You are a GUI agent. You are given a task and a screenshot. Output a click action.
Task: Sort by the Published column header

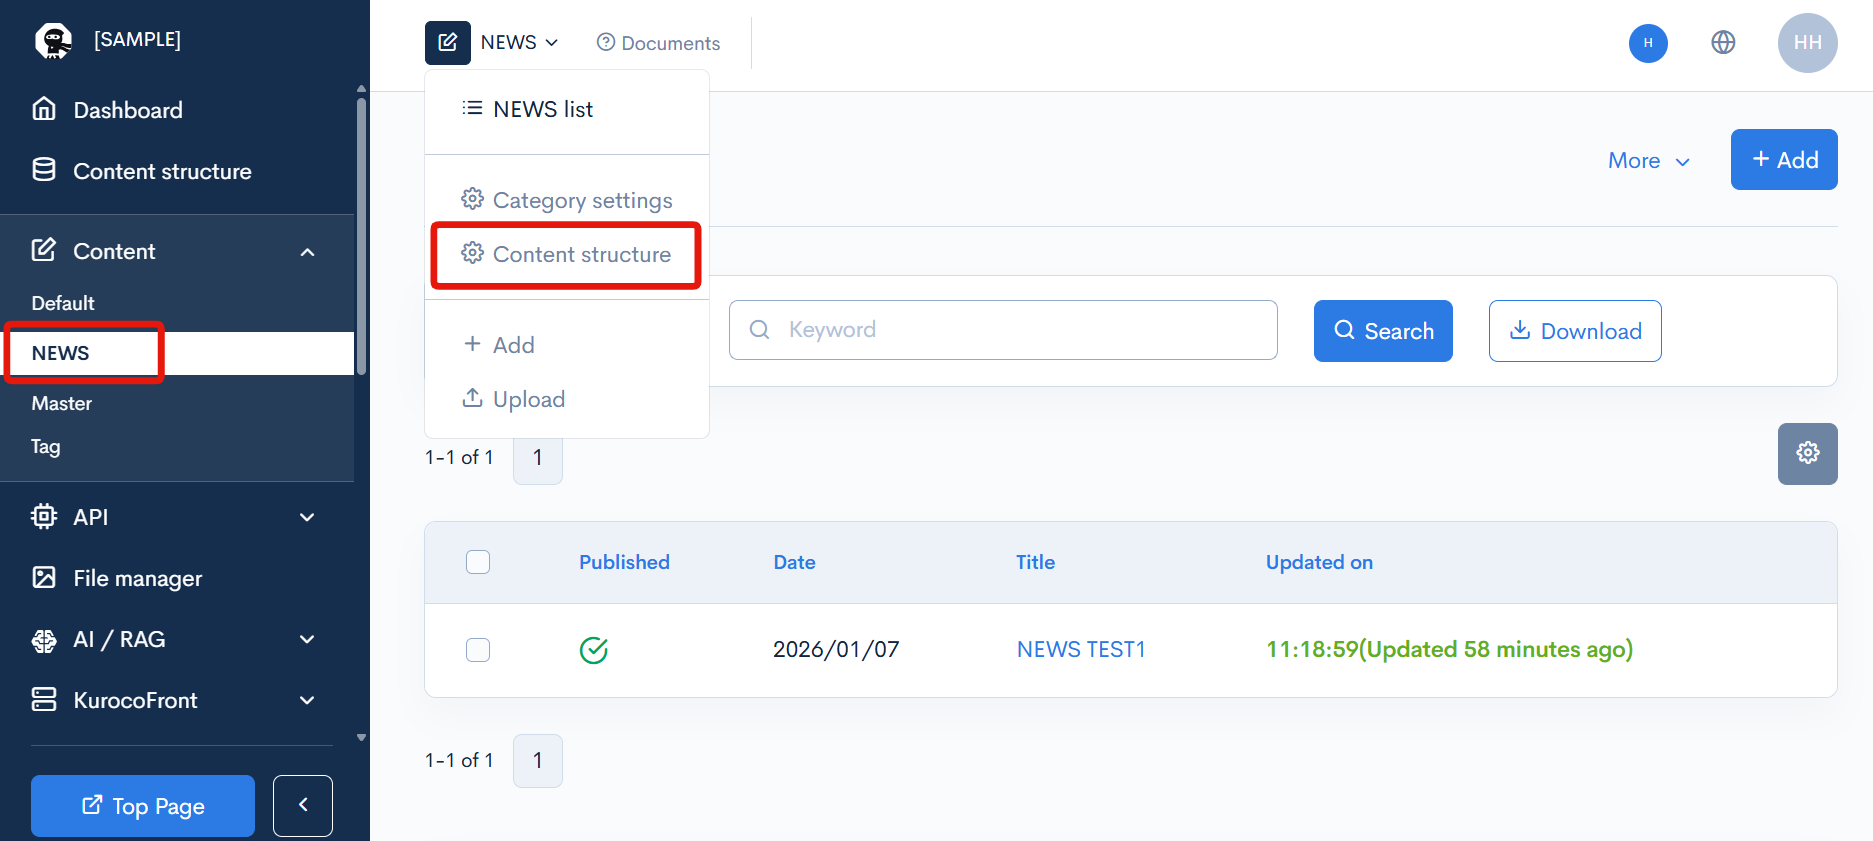(624, 562)
